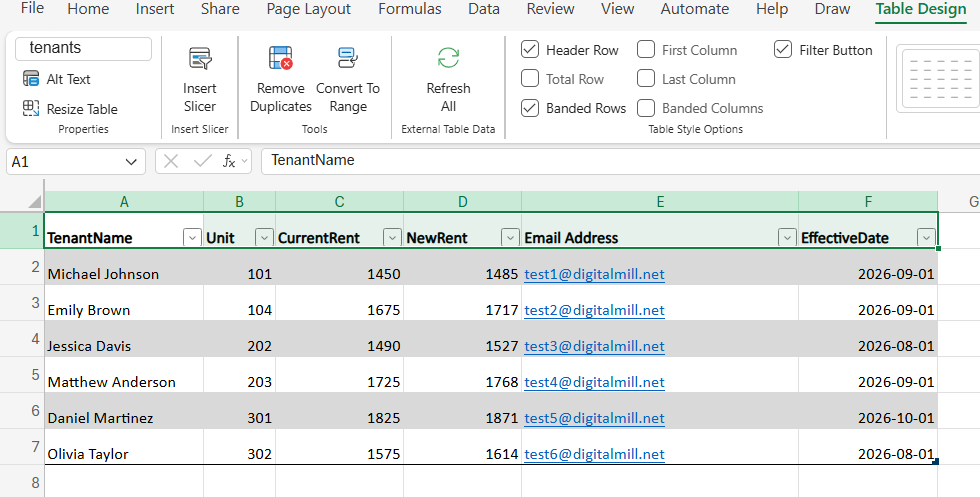Insert a slicer for the table

point(200,80)
